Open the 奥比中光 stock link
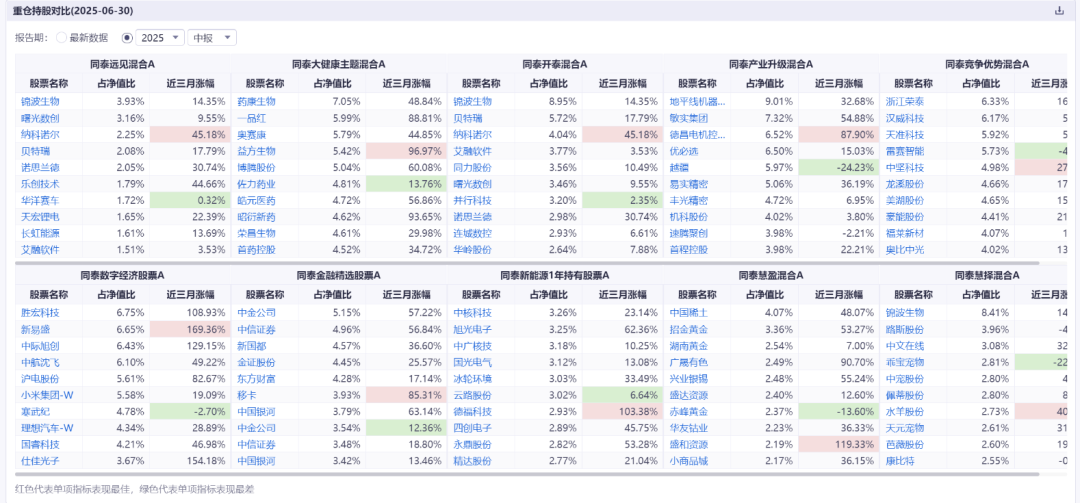The height and width of the screenshot is (503, 1080). click(x=905, y=250)
